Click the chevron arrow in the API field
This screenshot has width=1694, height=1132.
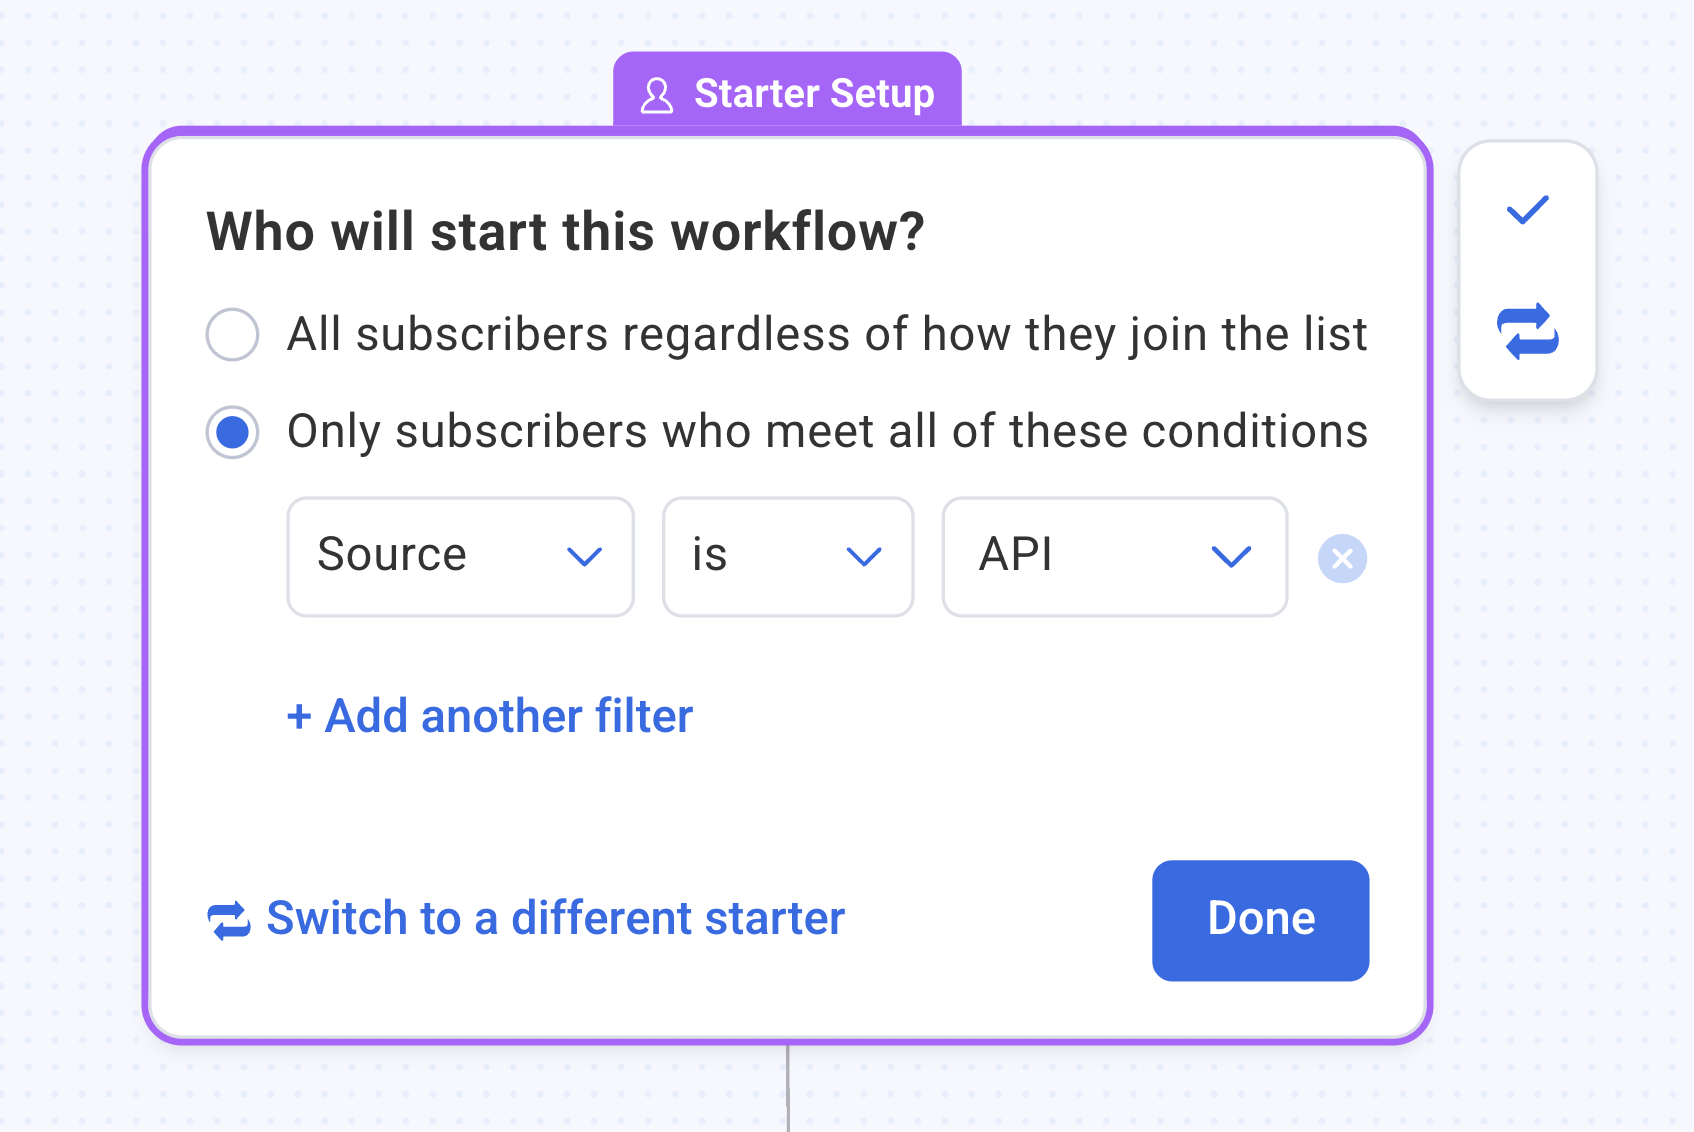click(x=1231, y=557)
